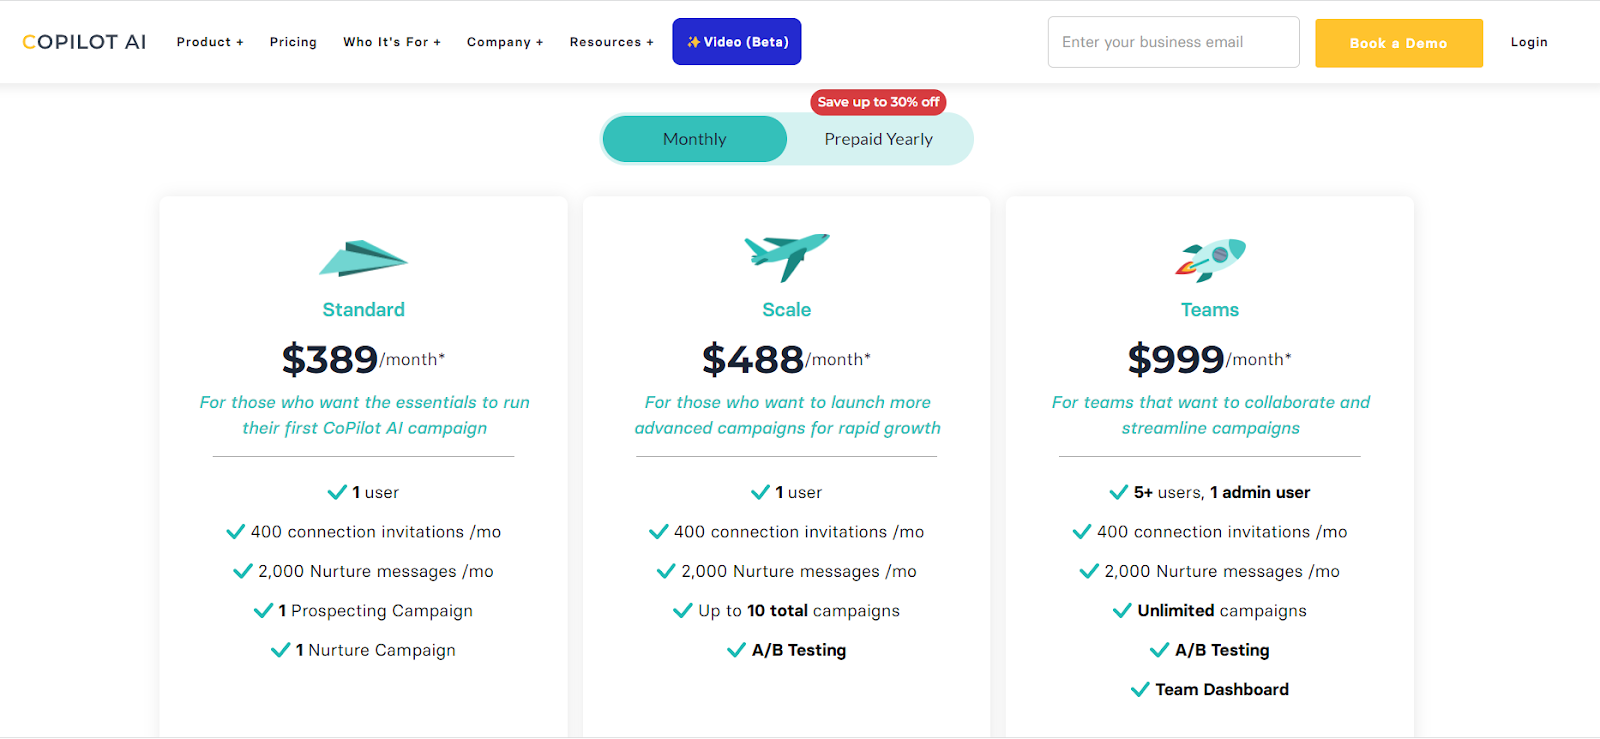Click the checkmark beside Team Dashboard
Image resolution: width=1600 pixels, height=739 pixels.
1139,690
